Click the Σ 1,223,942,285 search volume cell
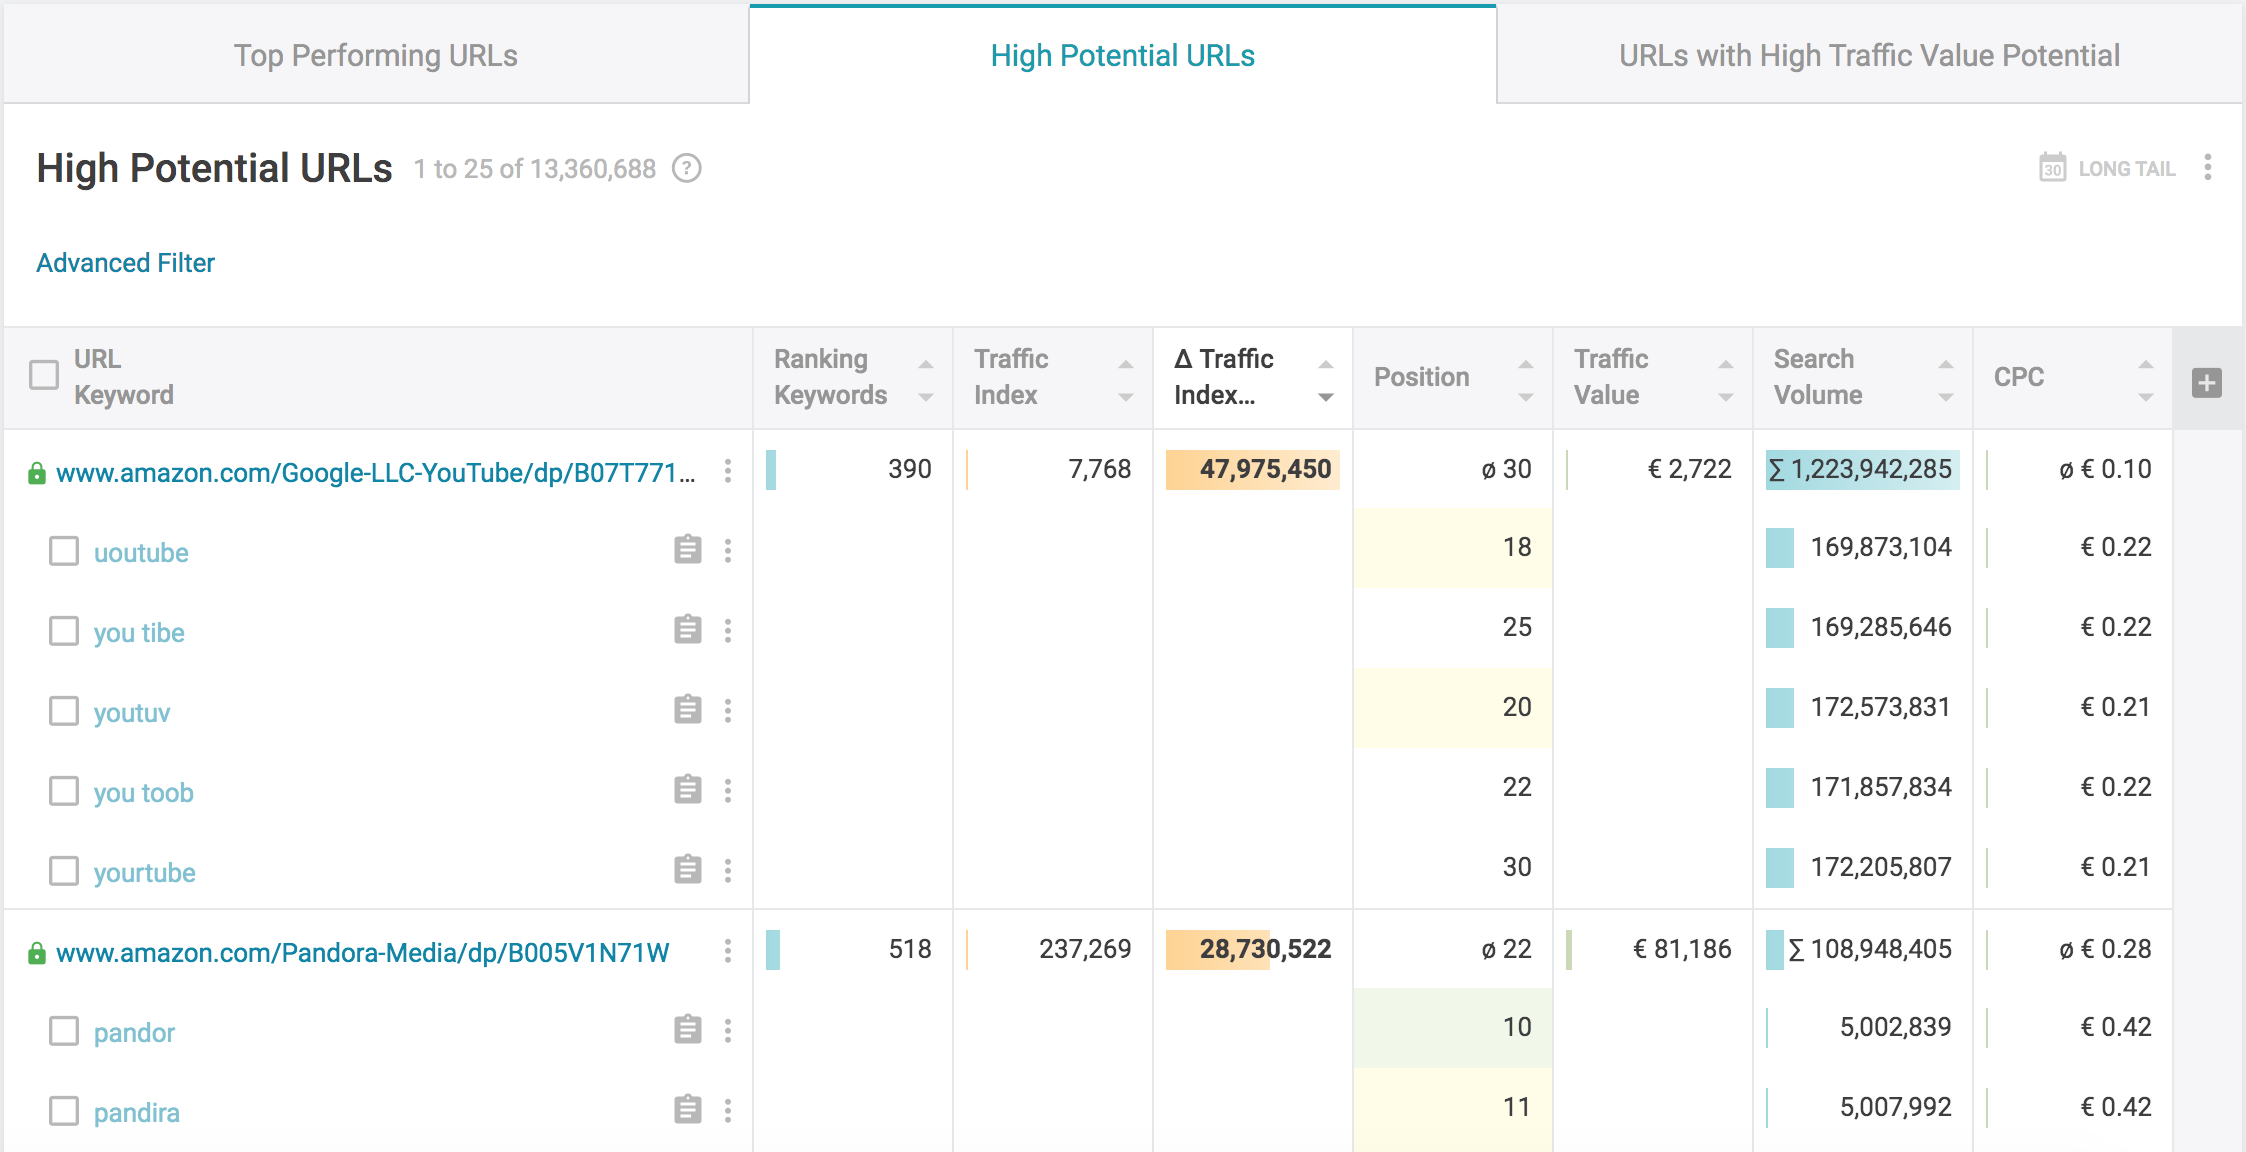The height and width of the screenshot is (1152, 2246). [1862, 469]
